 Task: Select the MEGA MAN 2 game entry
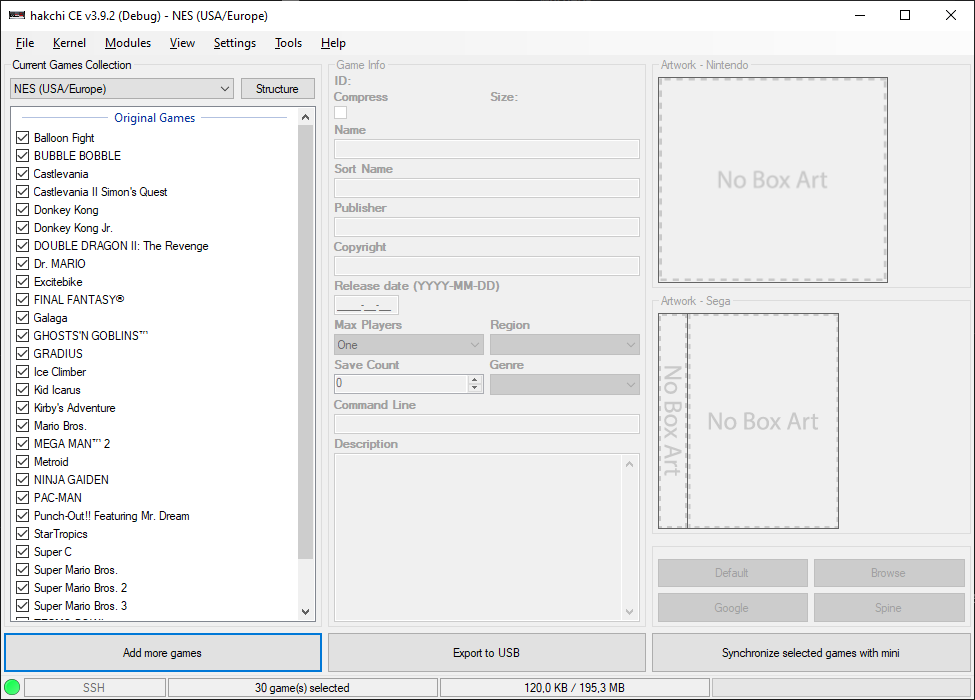coord(72,444)
